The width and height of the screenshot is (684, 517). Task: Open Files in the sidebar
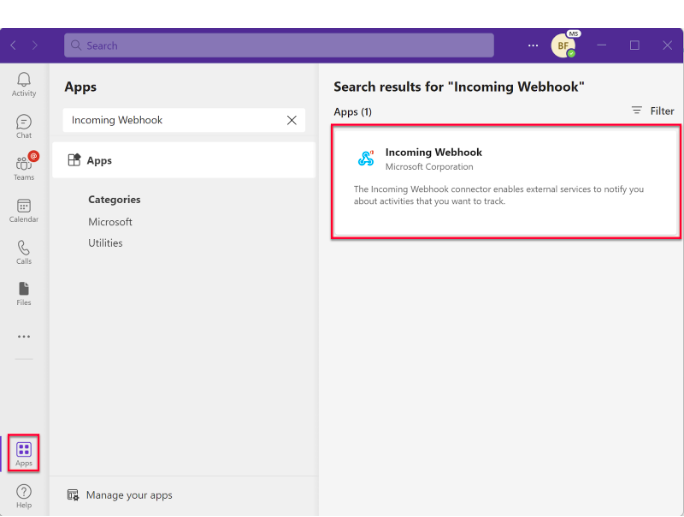[24, 293]
